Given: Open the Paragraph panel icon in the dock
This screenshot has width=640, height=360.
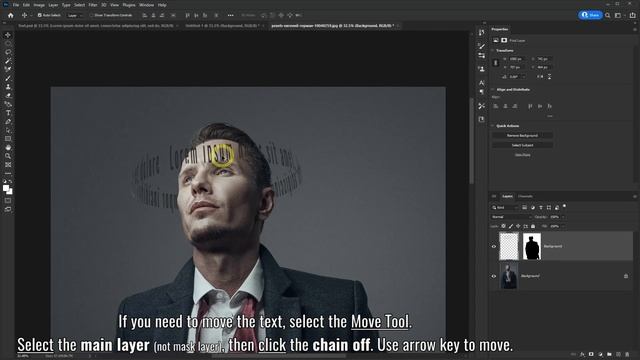Looking at the screenshot, I should pos(482,92).
